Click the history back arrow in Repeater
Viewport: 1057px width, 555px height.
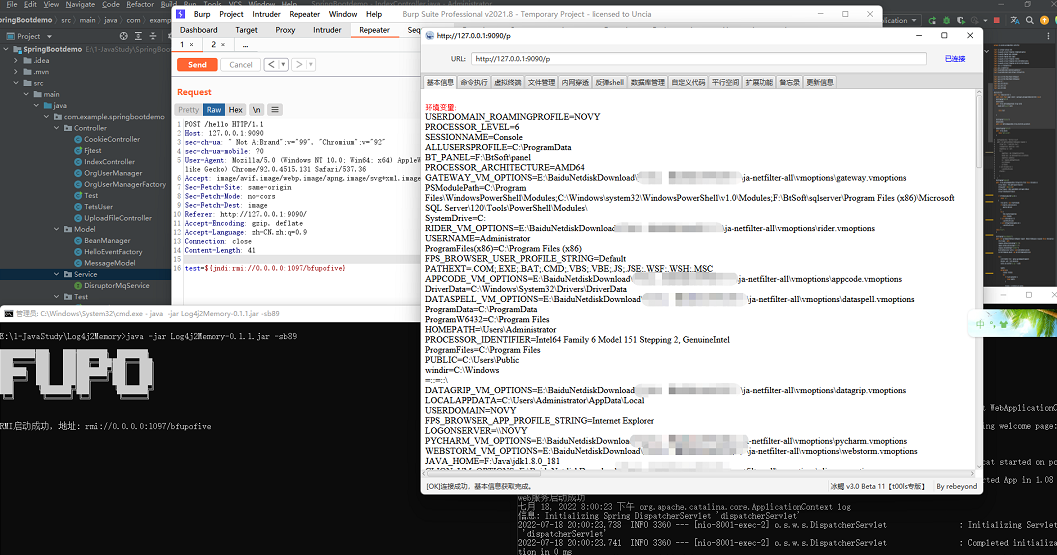tap(271, 65)
